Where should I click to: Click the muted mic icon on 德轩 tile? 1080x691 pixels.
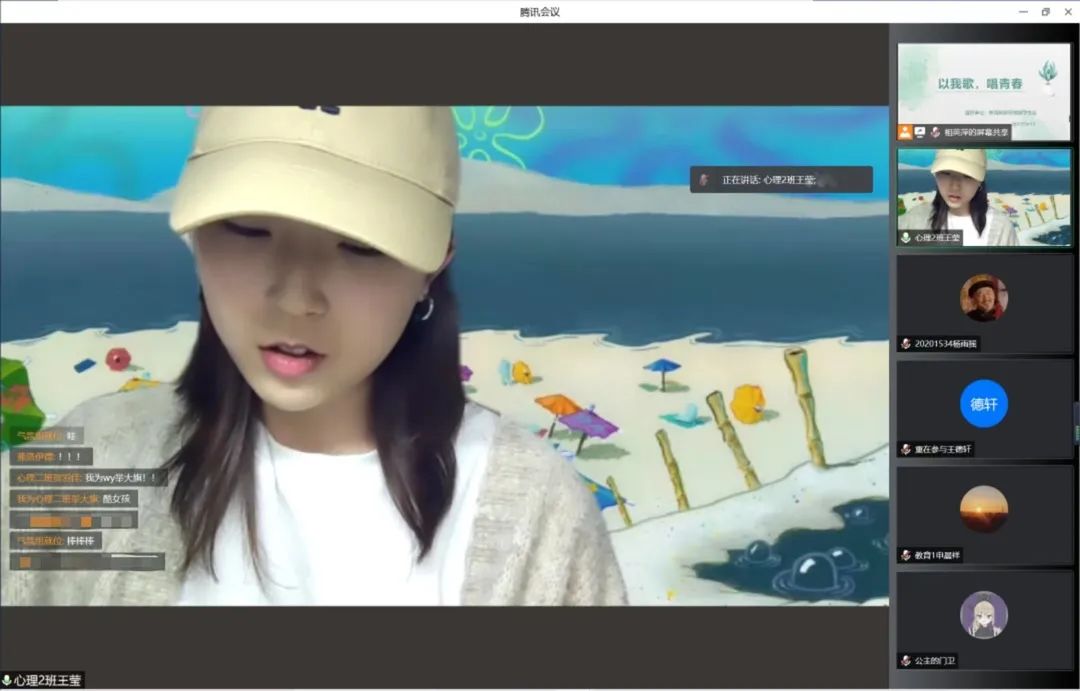click(906, 449)
